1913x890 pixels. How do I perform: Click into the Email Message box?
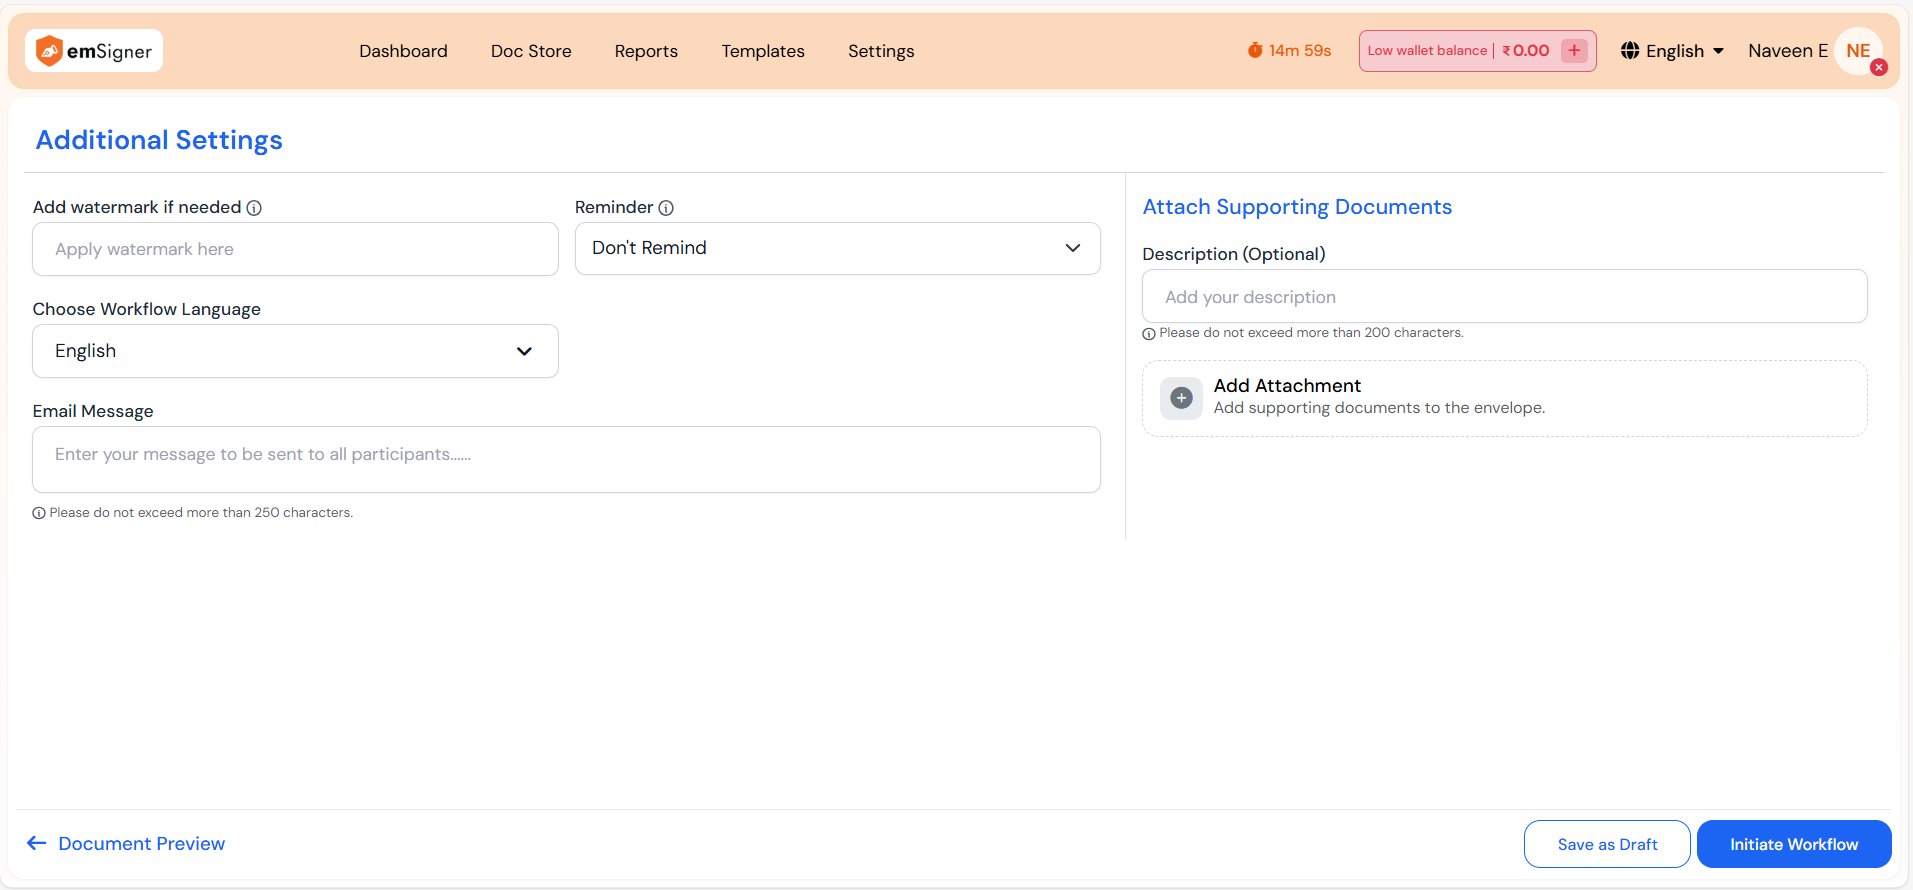566,460
